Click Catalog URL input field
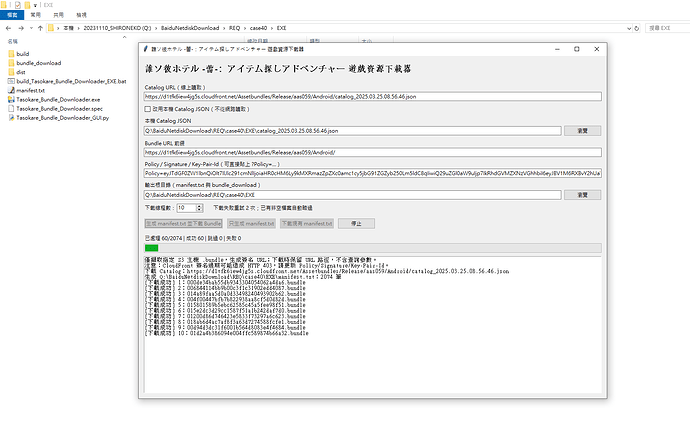Screen dimensions: 690x423 [373, 96]
